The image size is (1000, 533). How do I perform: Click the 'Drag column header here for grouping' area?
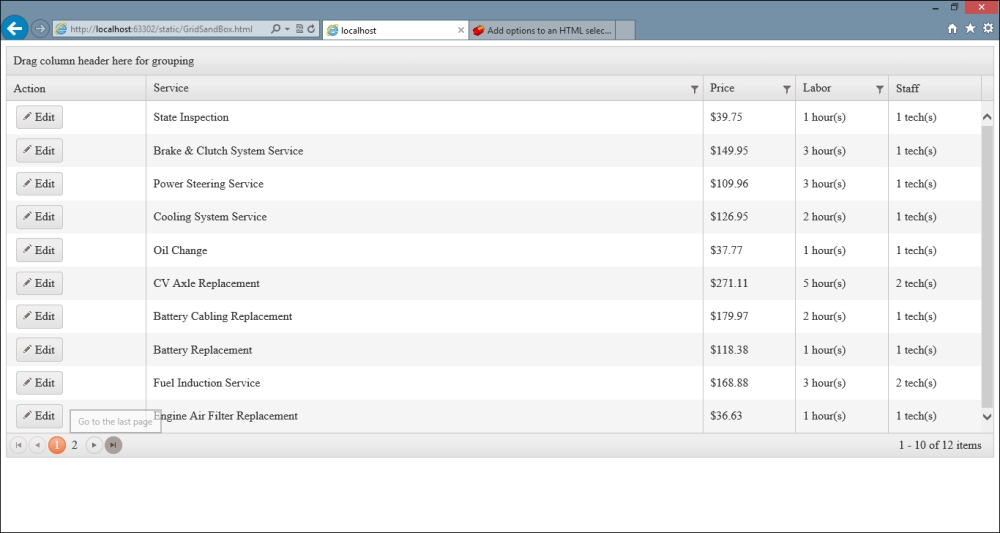(x=500, y=61)
